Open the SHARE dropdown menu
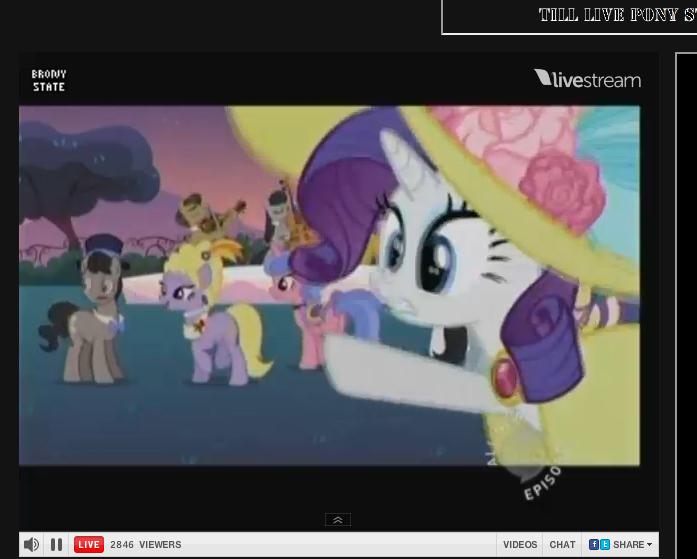This screenshot has width=697, height=559. point(633,544)
